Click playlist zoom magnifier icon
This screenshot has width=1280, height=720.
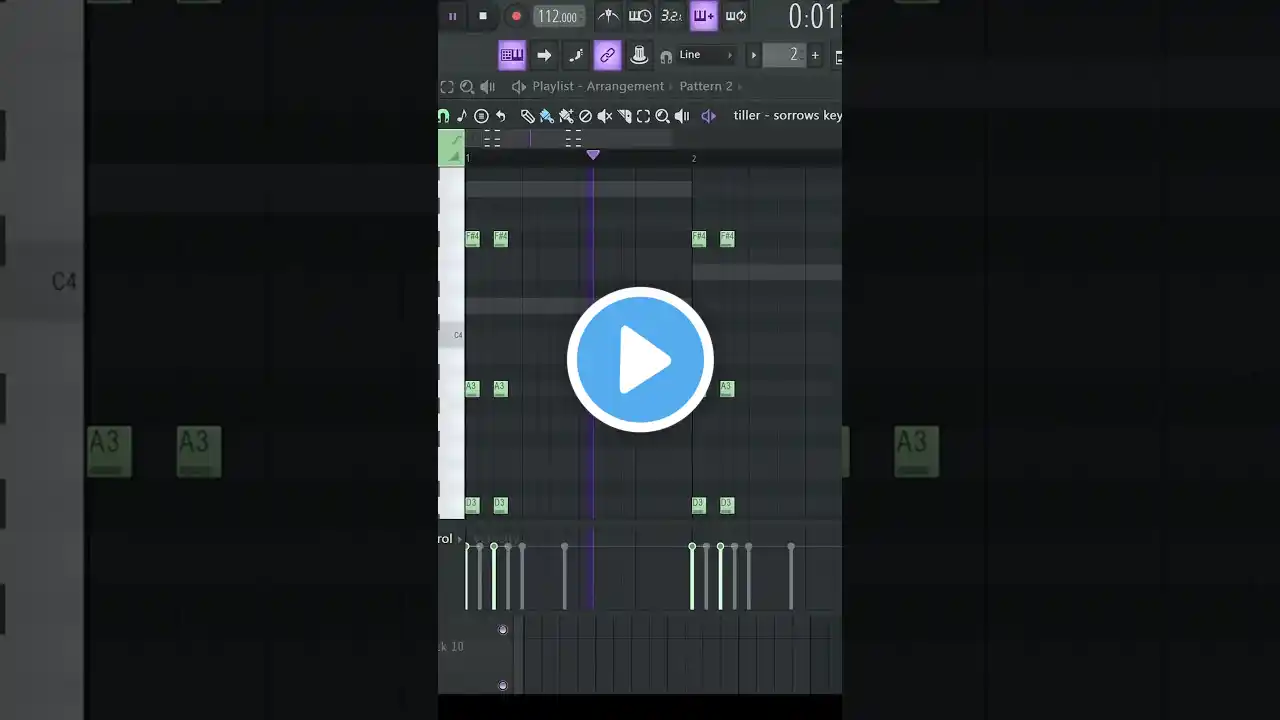click(x=467, y=87)
